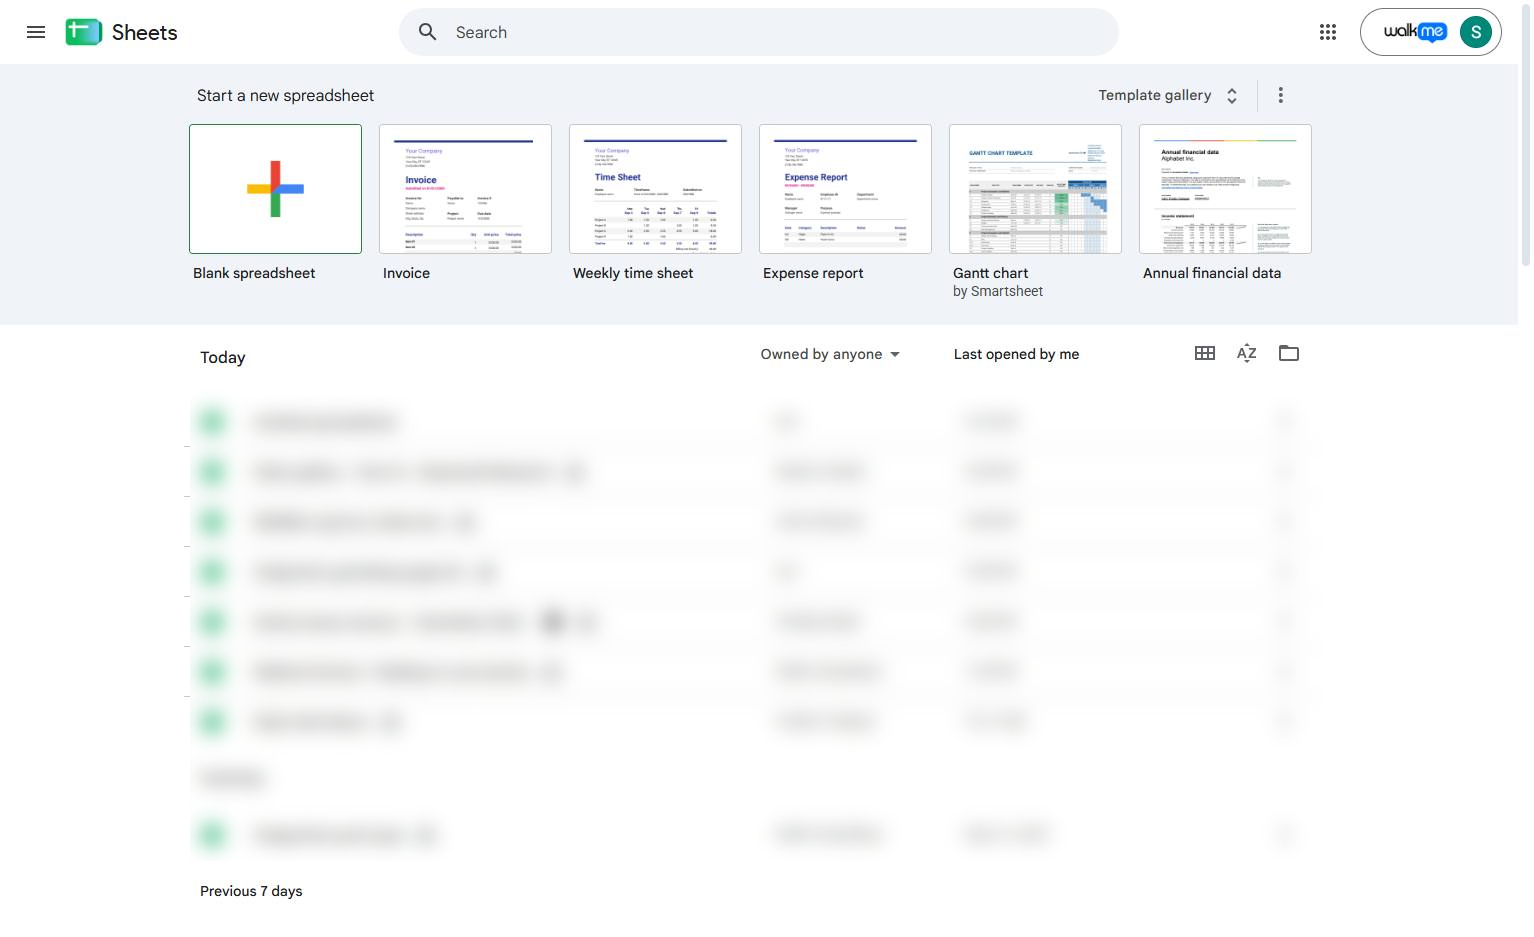1534x937 pixels.
Task: Create a Blank spreadsheet
Action: coord(275,189)
